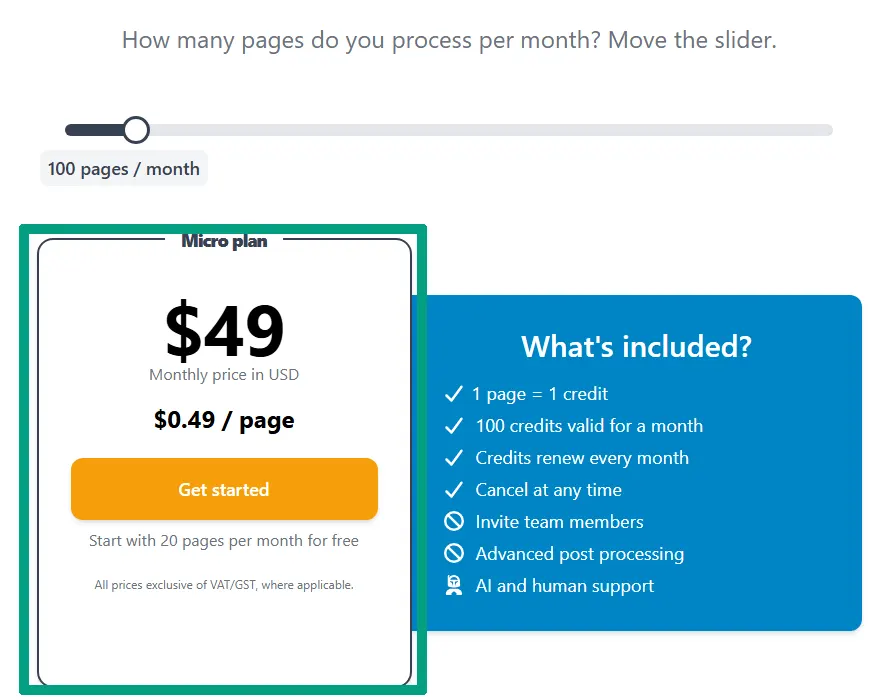Click the VAT/GST disclaimer text
The image size is (873, 700).
point(223,584)
